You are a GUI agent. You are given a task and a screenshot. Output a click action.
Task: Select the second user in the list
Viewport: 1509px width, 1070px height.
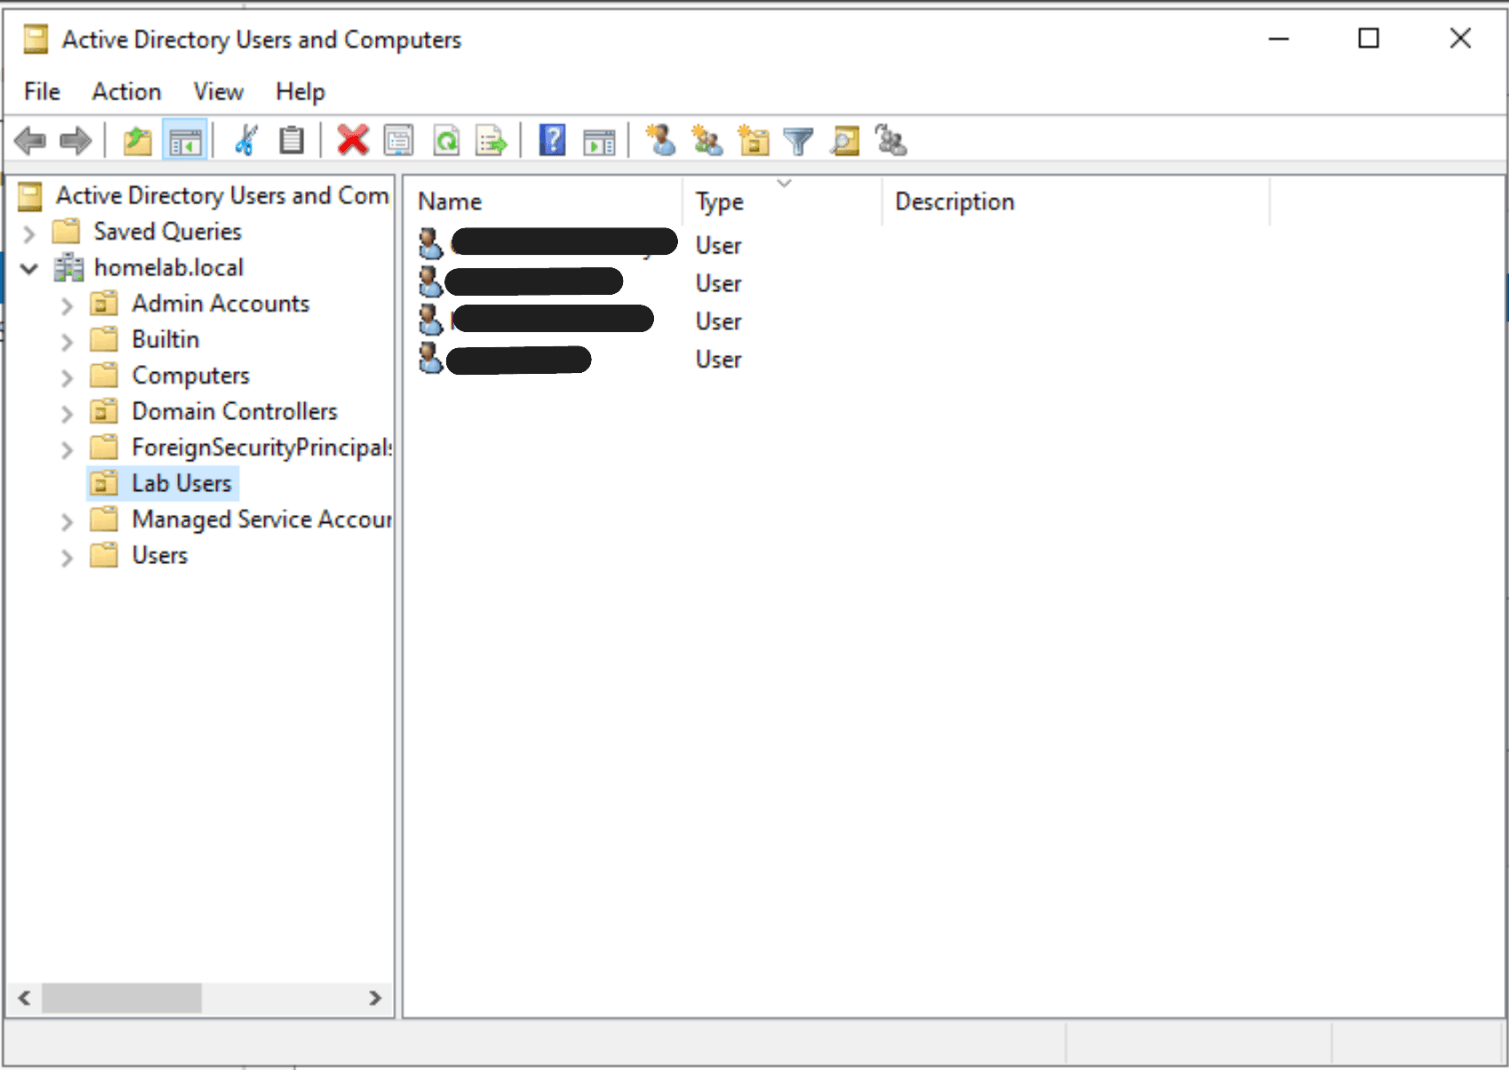click(x=521, y=282)
